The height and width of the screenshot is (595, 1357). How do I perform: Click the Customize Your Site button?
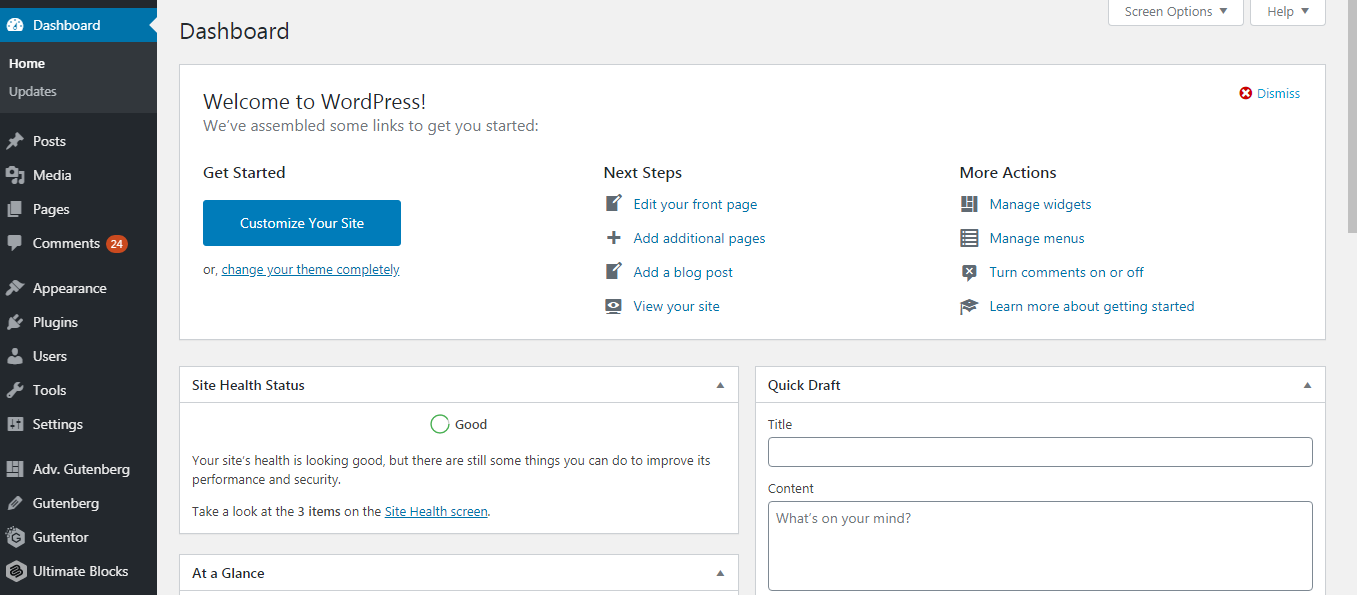point(302,223)
